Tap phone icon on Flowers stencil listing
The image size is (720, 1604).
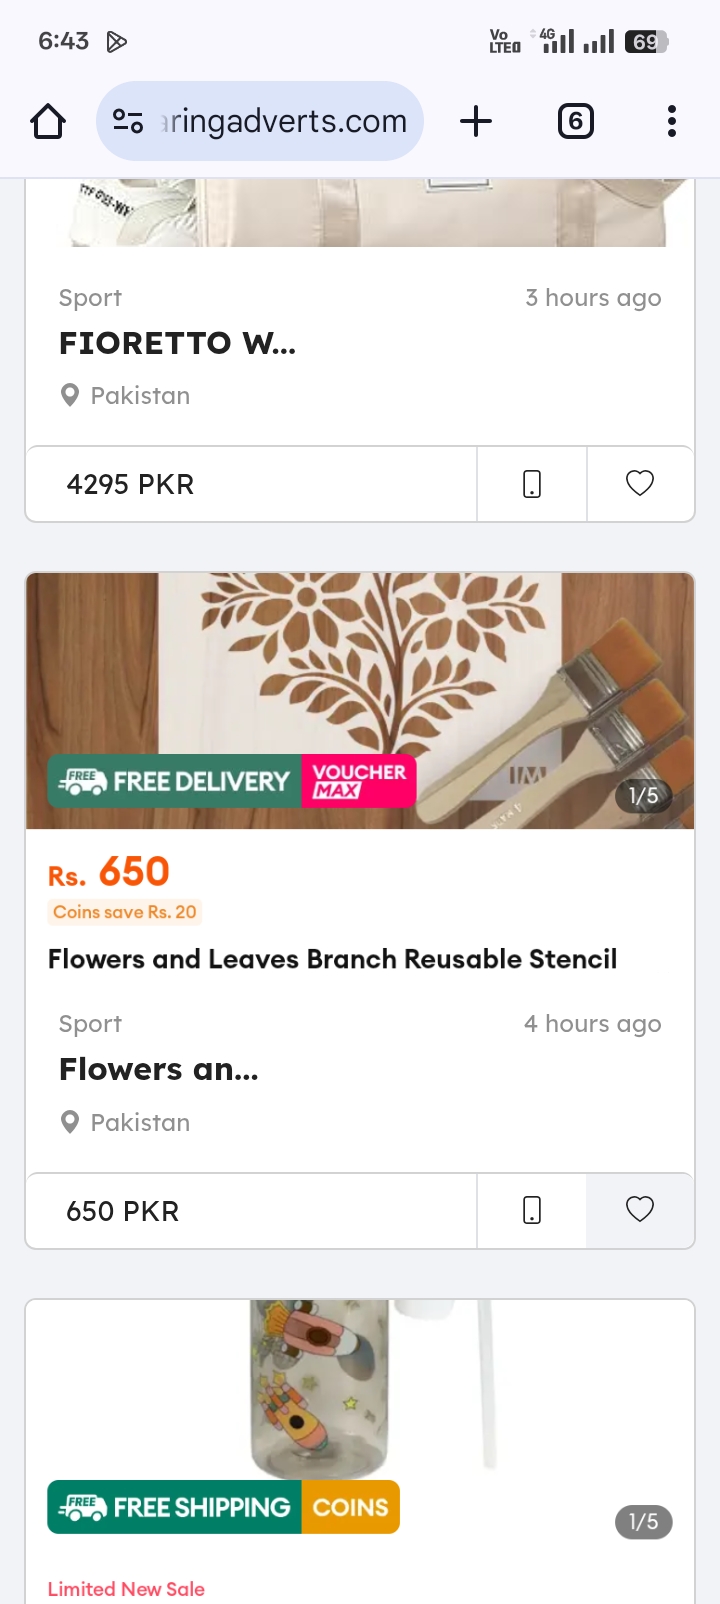coord(532,1211)
